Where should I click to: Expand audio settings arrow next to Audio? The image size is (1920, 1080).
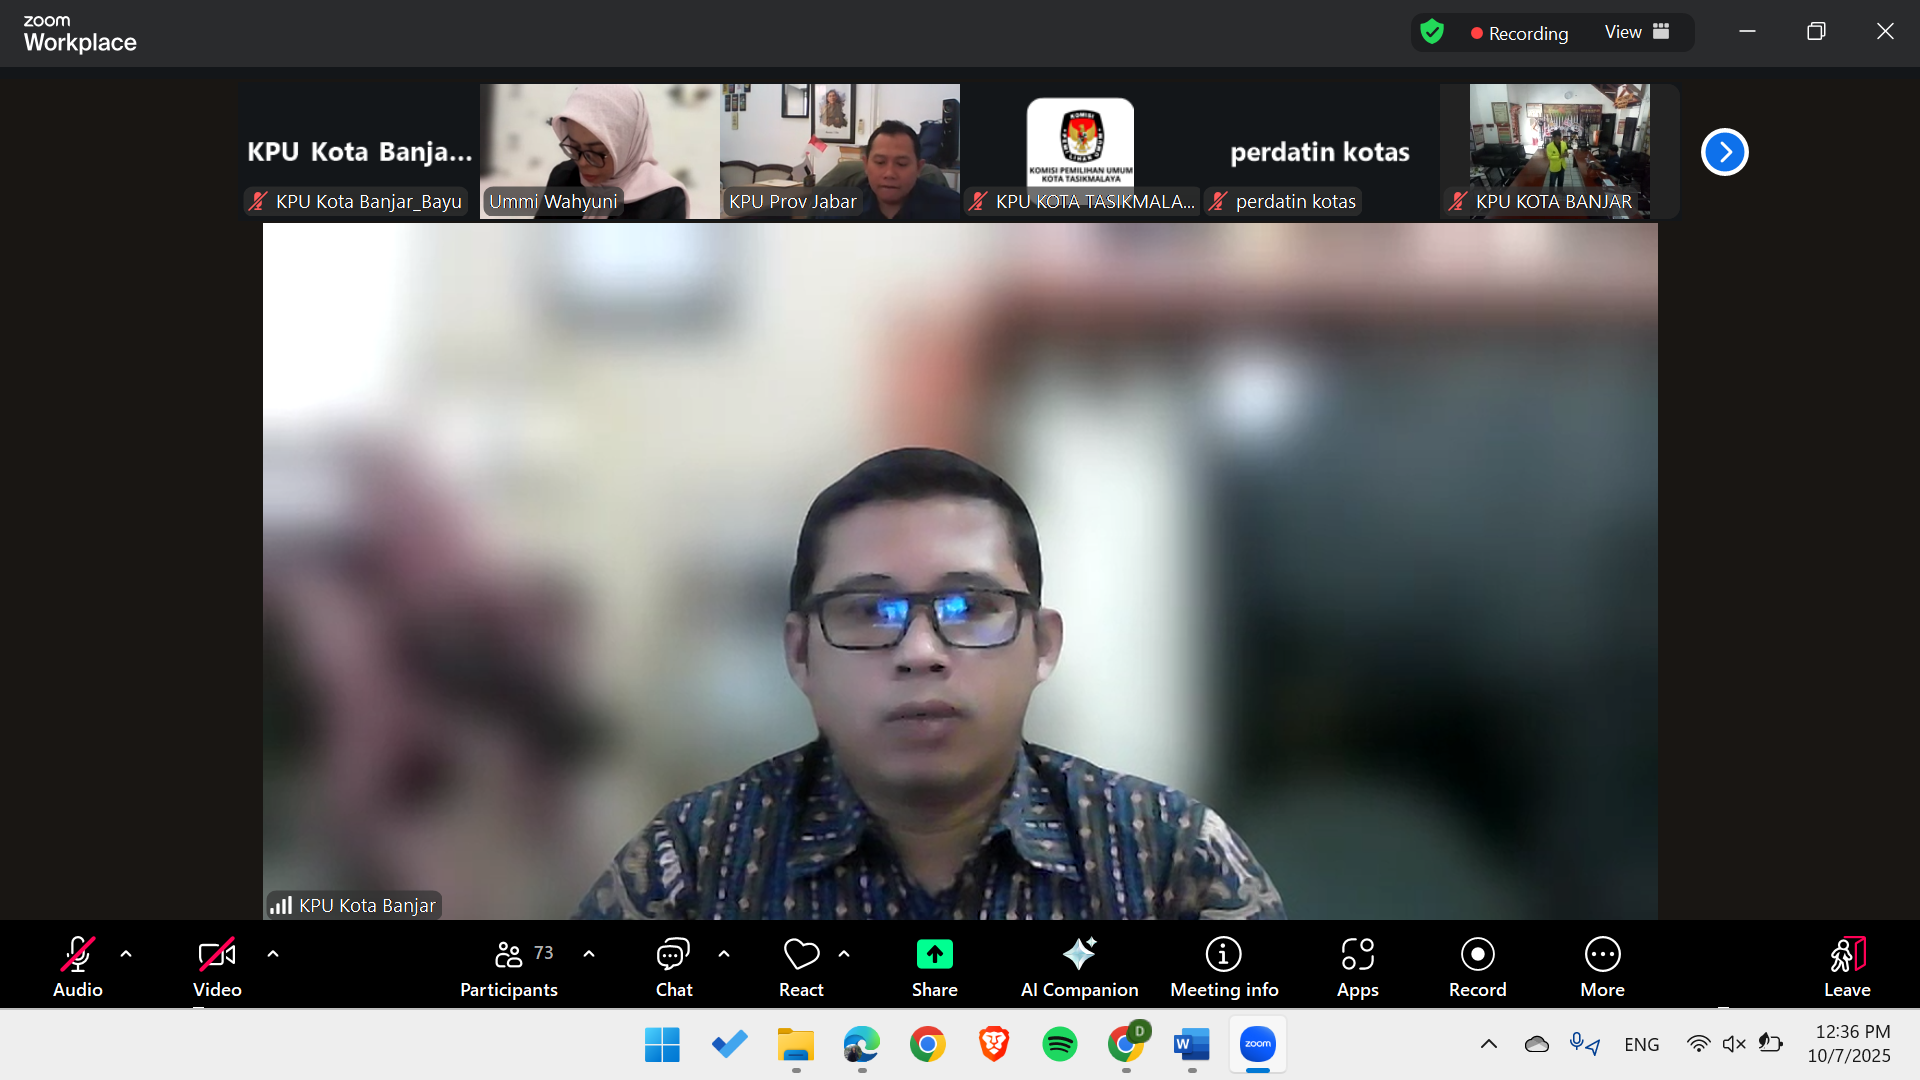126,954
